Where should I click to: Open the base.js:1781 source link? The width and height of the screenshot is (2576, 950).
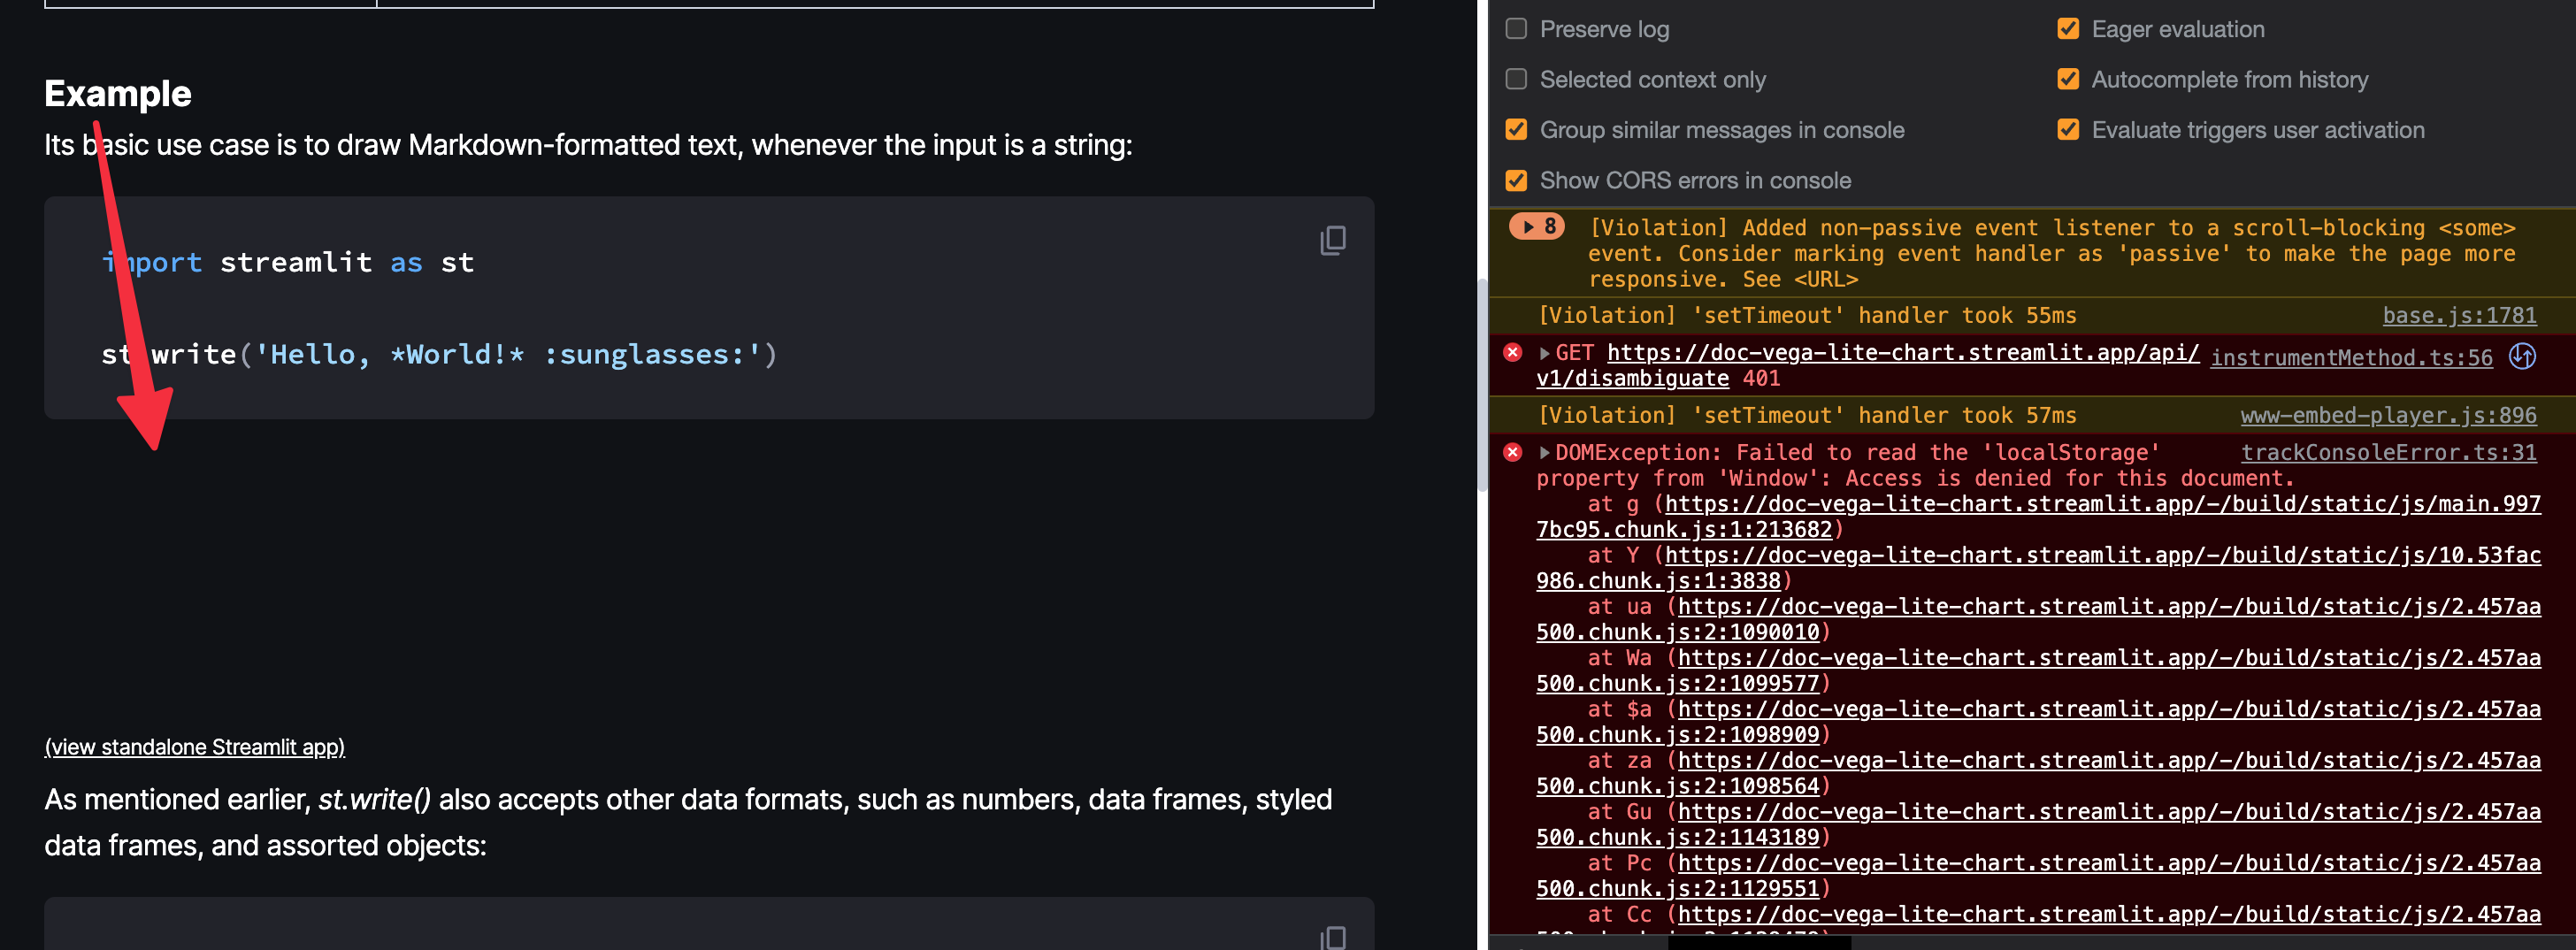pyautogui.click(x=2460, y=315)
